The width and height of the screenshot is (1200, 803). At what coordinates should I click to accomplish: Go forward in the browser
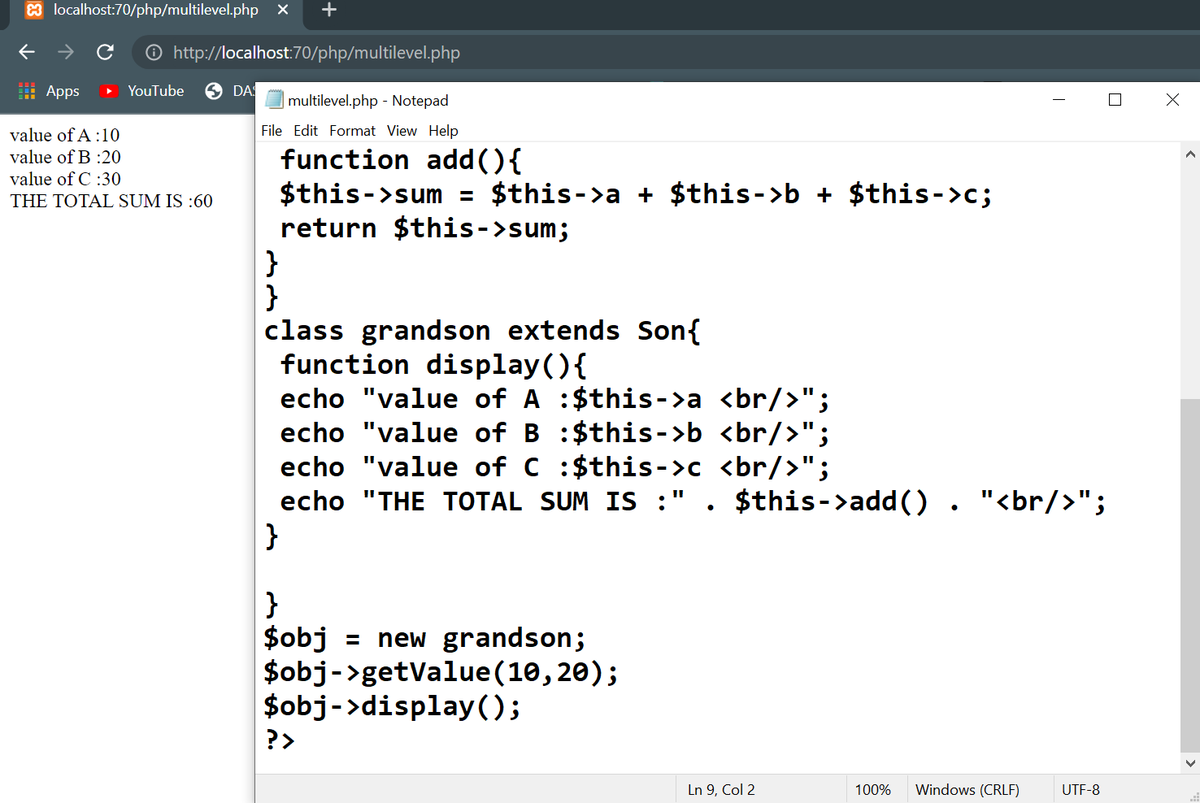67,52
